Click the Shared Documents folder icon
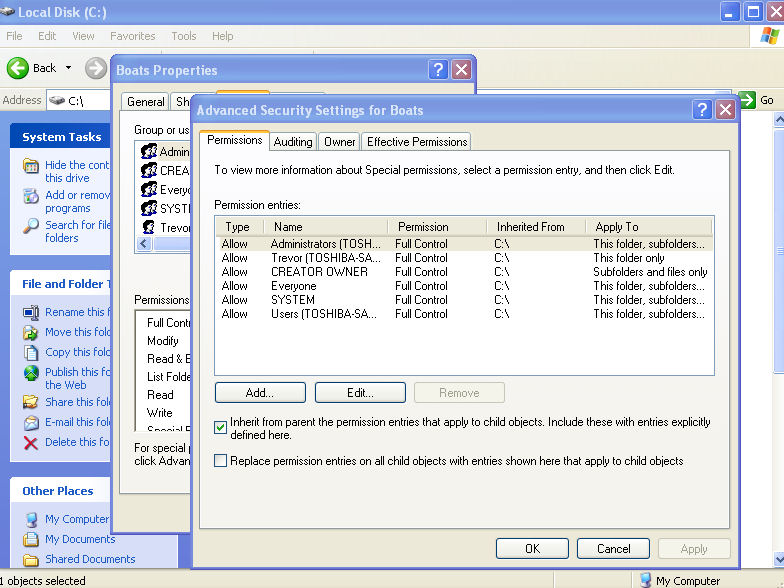 tap(31, 560)
